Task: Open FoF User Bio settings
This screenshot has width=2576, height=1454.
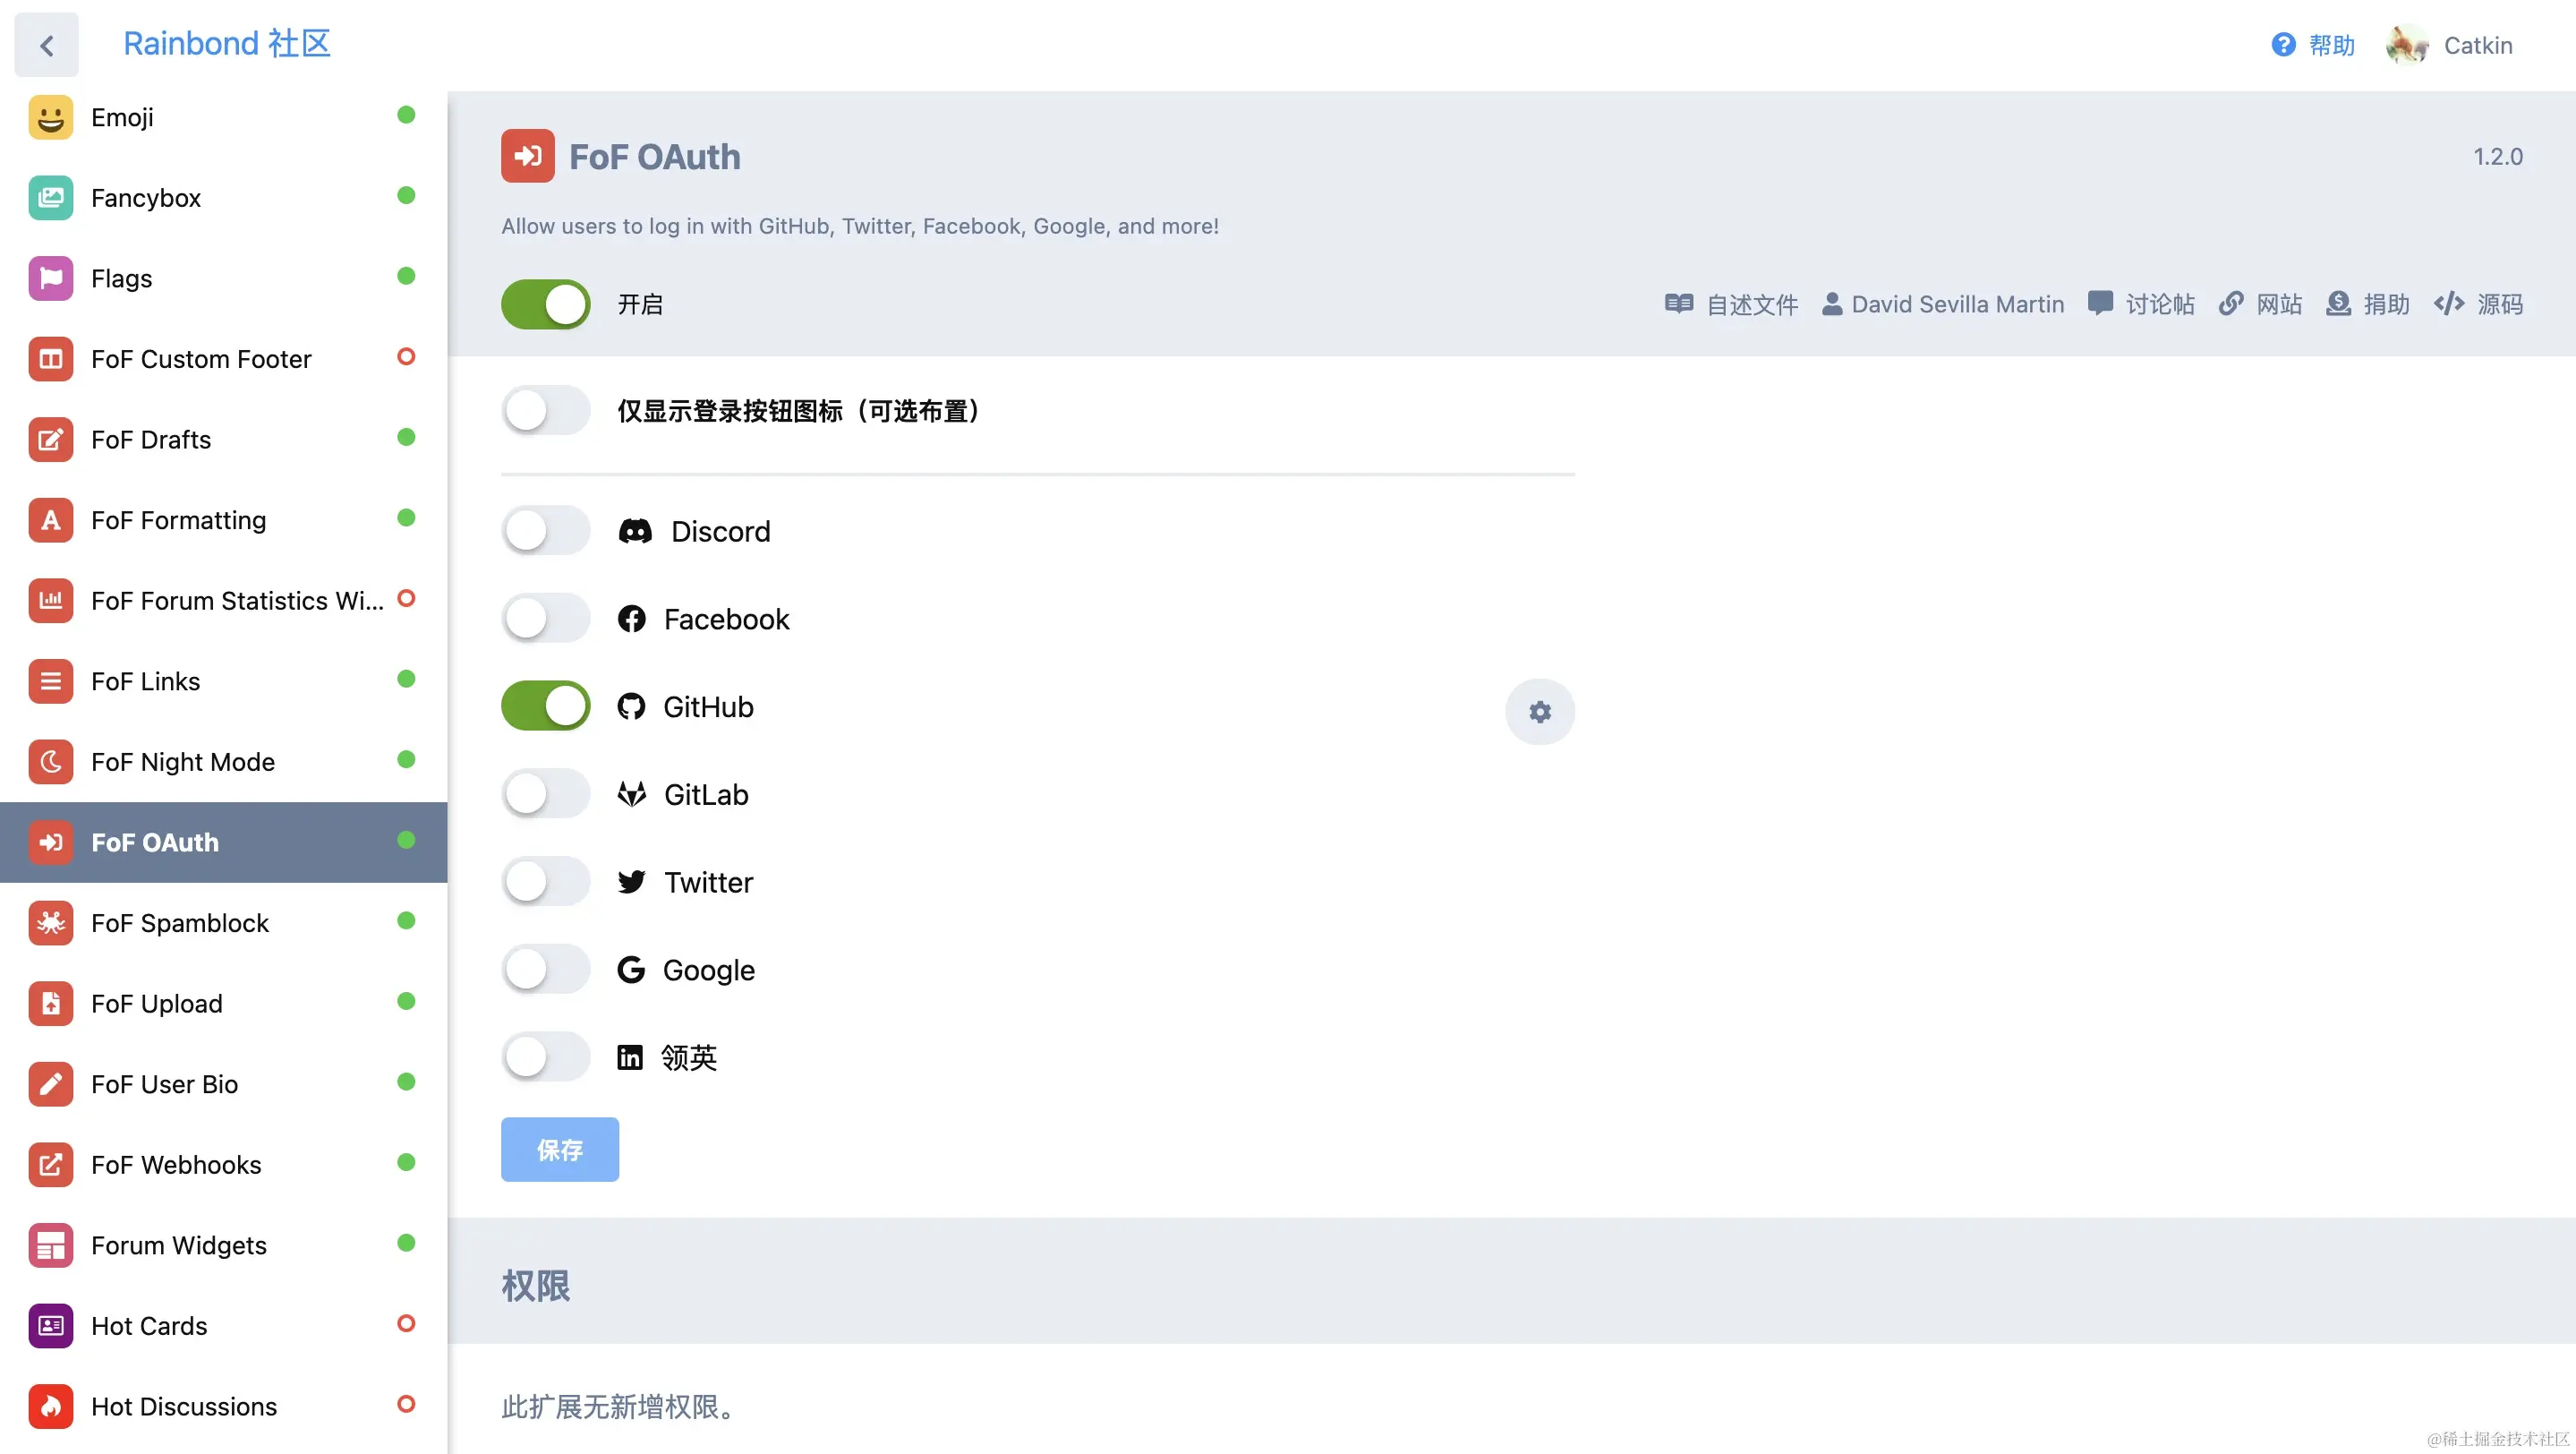Action: [223, 1084]
